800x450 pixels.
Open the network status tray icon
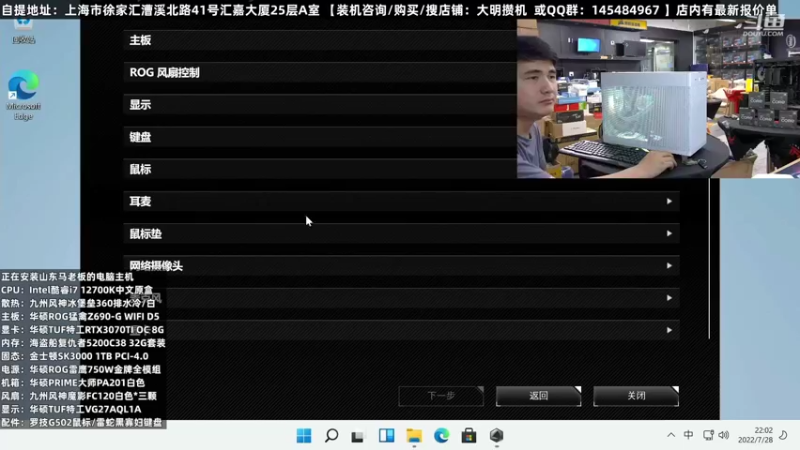click(708, 435)
